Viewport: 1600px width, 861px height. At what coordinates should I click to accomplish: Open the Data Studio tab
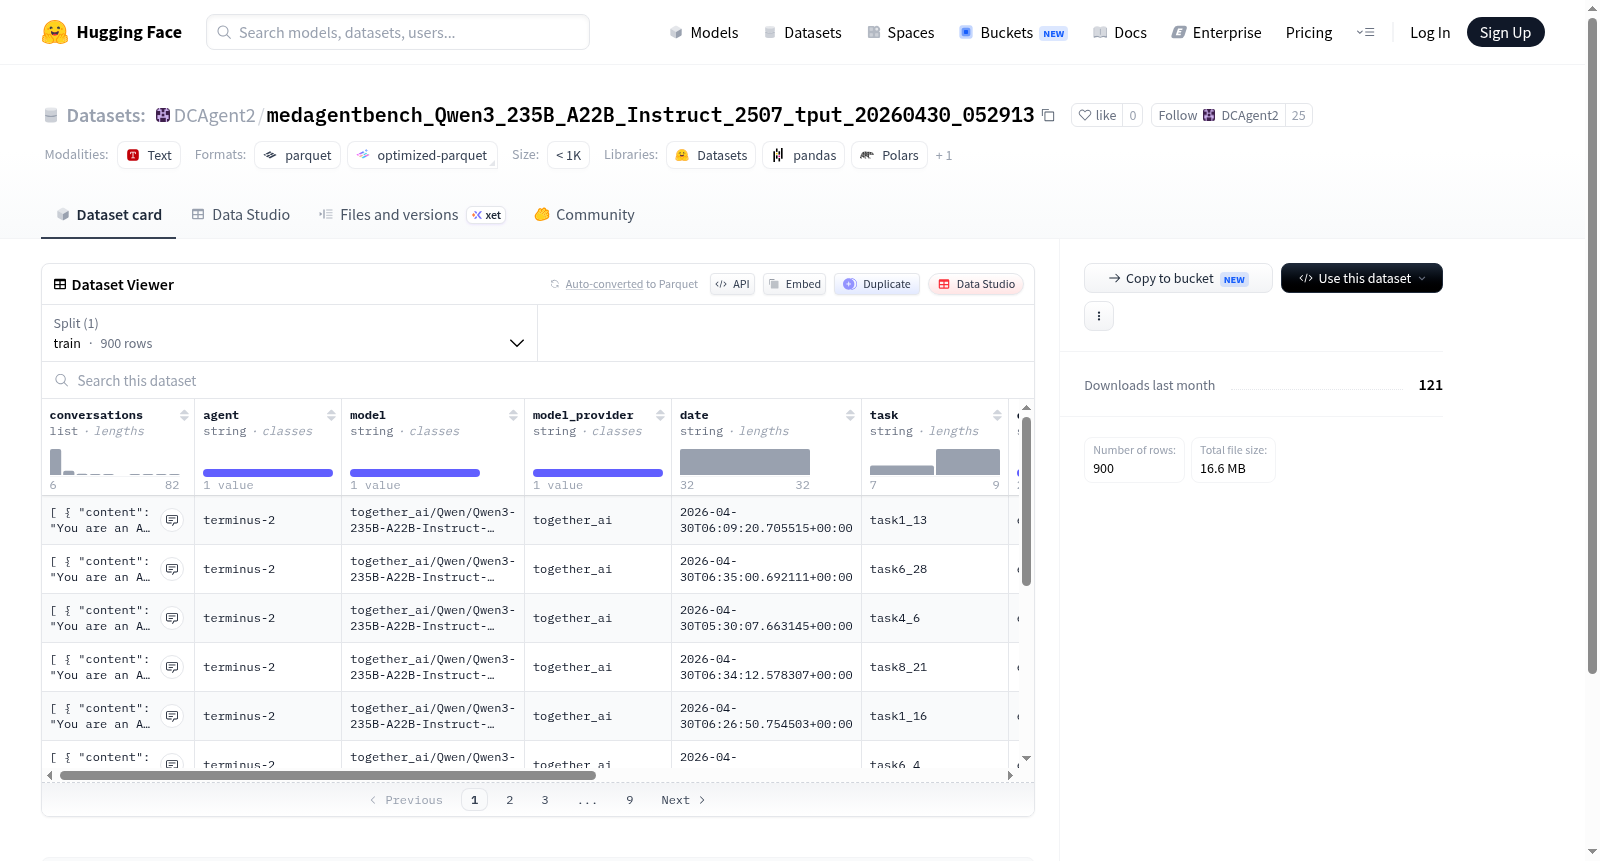tap(241, 215)
